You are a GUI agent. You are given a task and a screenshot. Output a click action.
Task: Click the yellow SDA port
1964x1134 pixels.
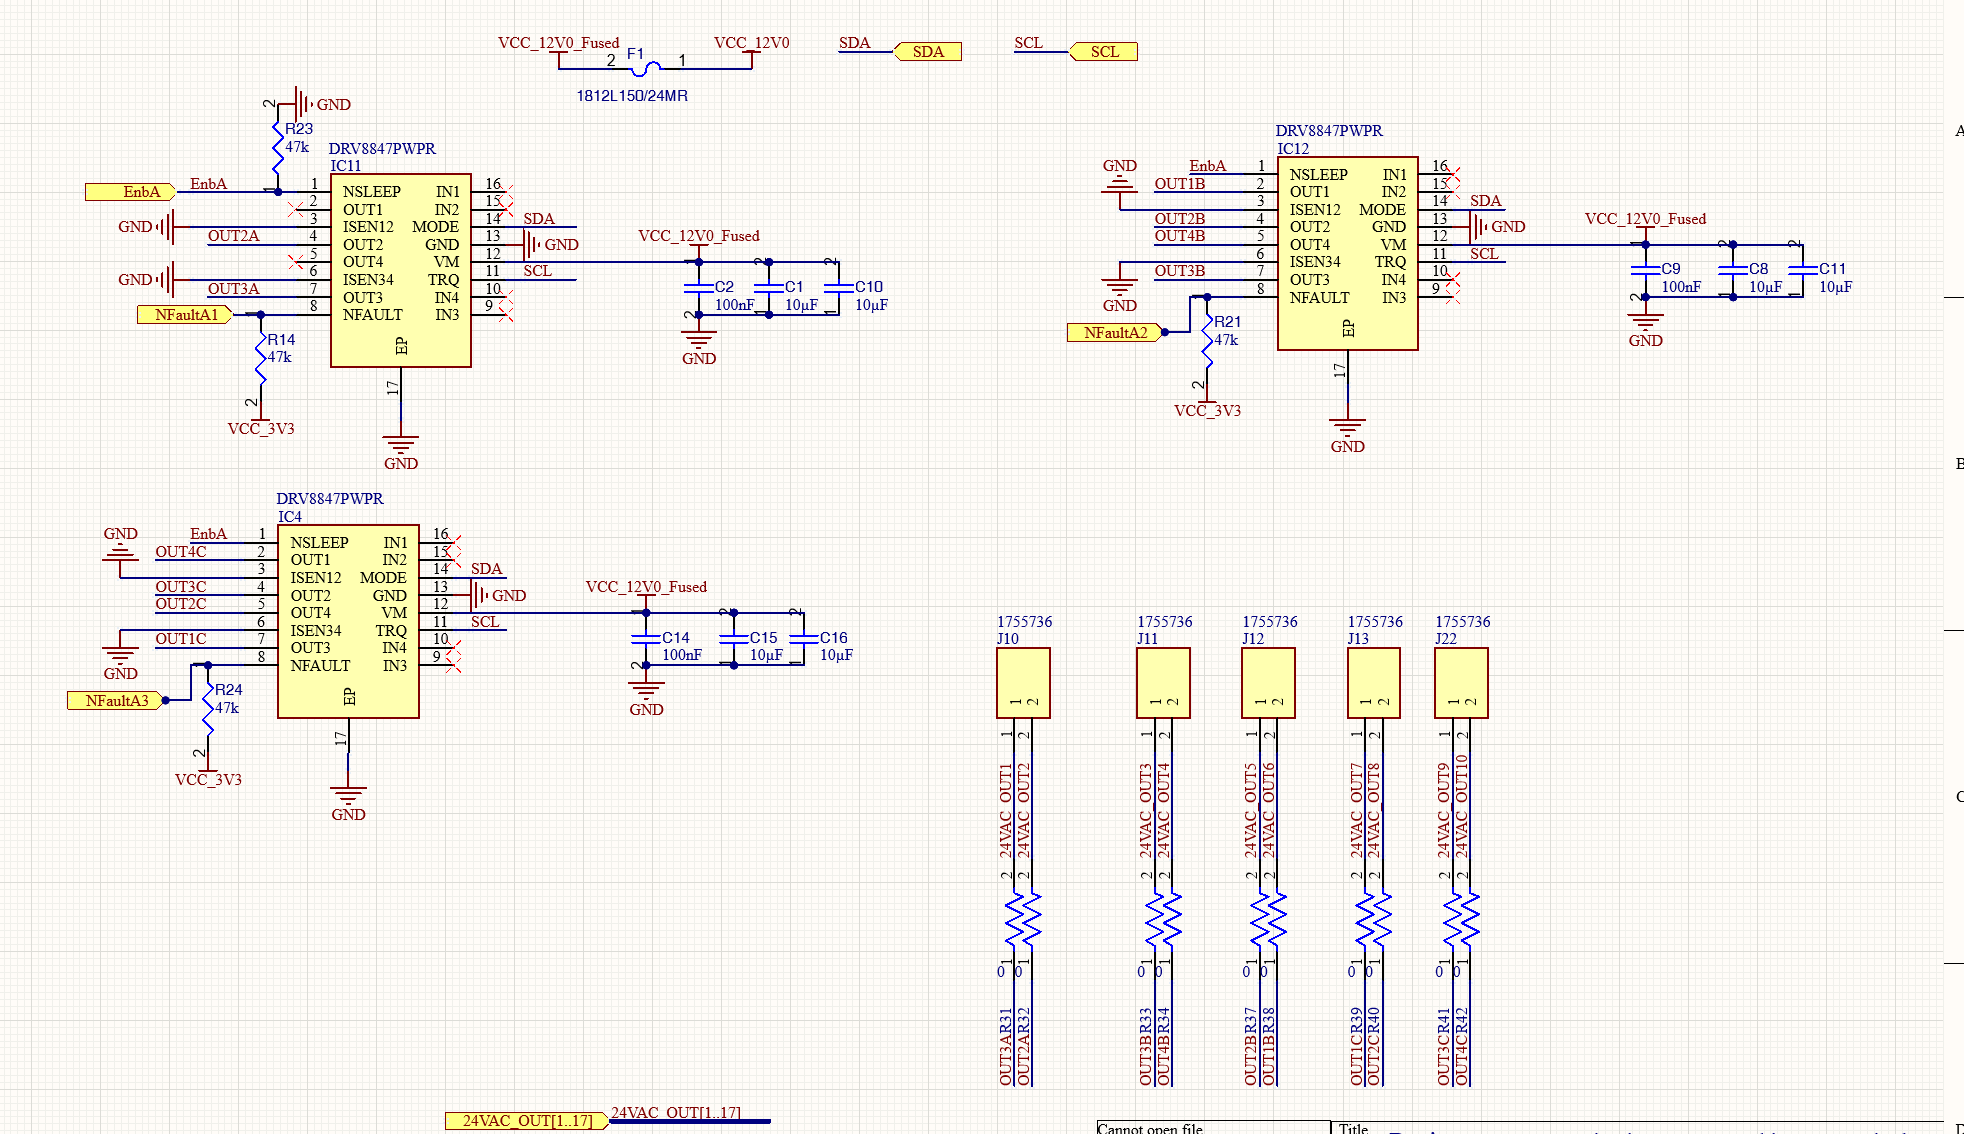tap(927, 52)
